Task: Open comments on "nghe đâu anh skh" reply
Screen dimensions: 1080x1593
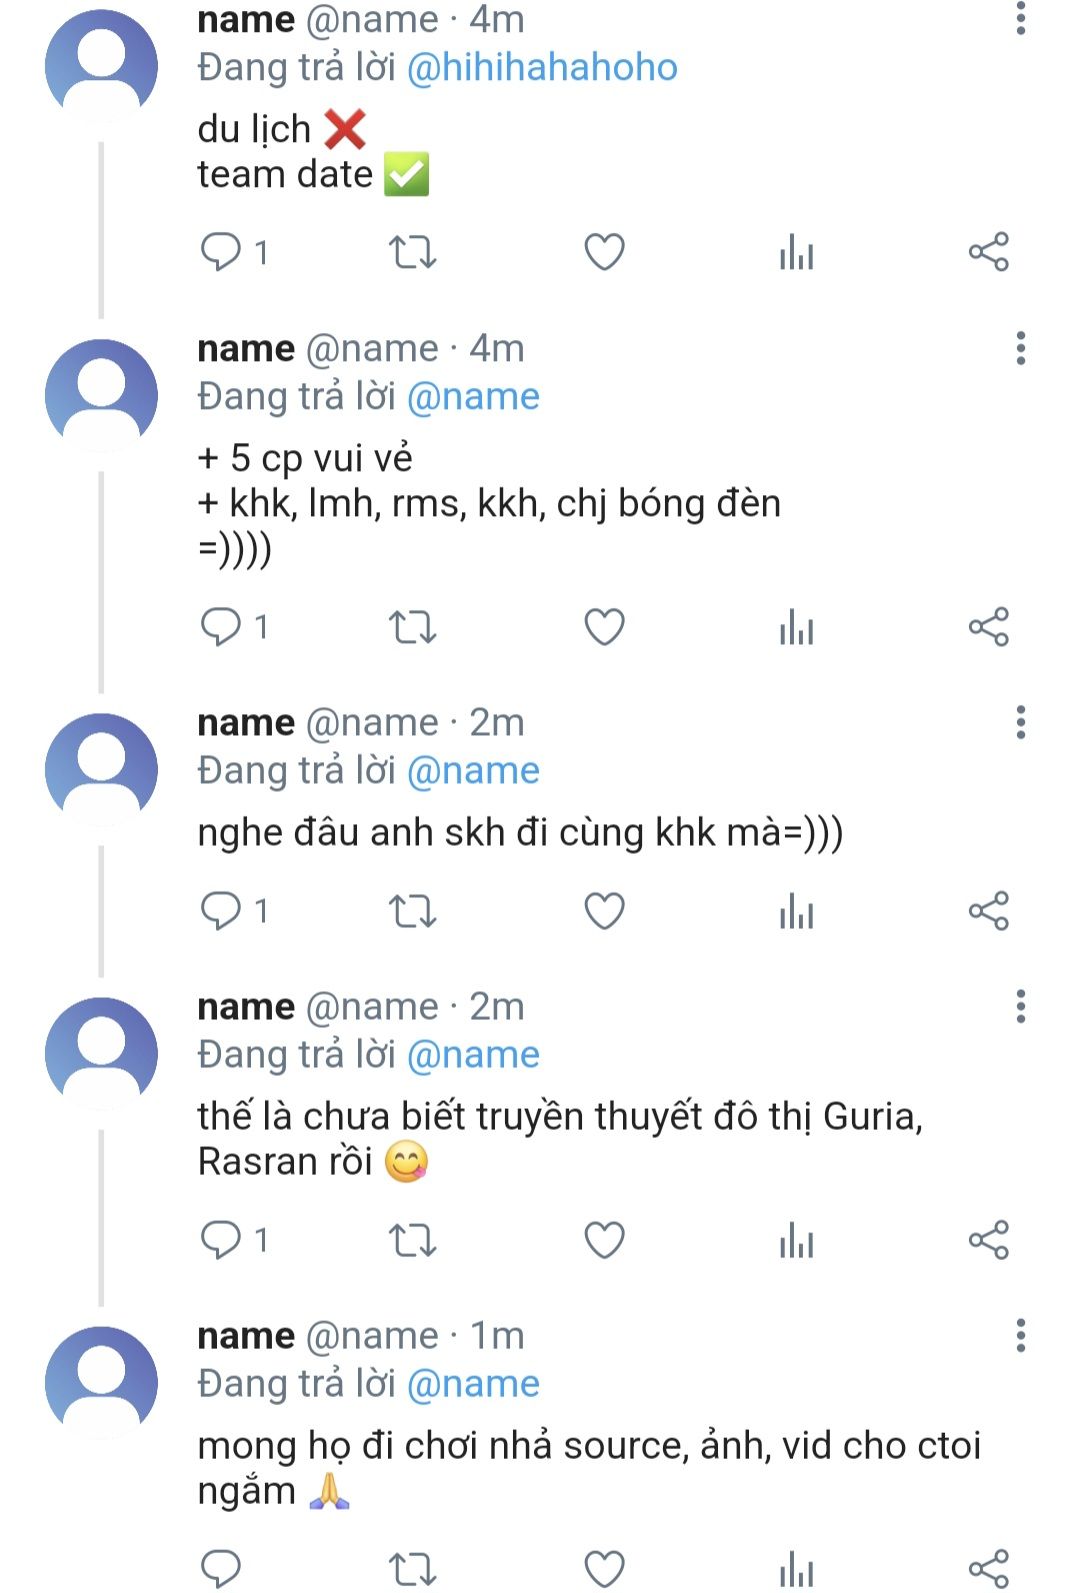Action: click(234, 911)
